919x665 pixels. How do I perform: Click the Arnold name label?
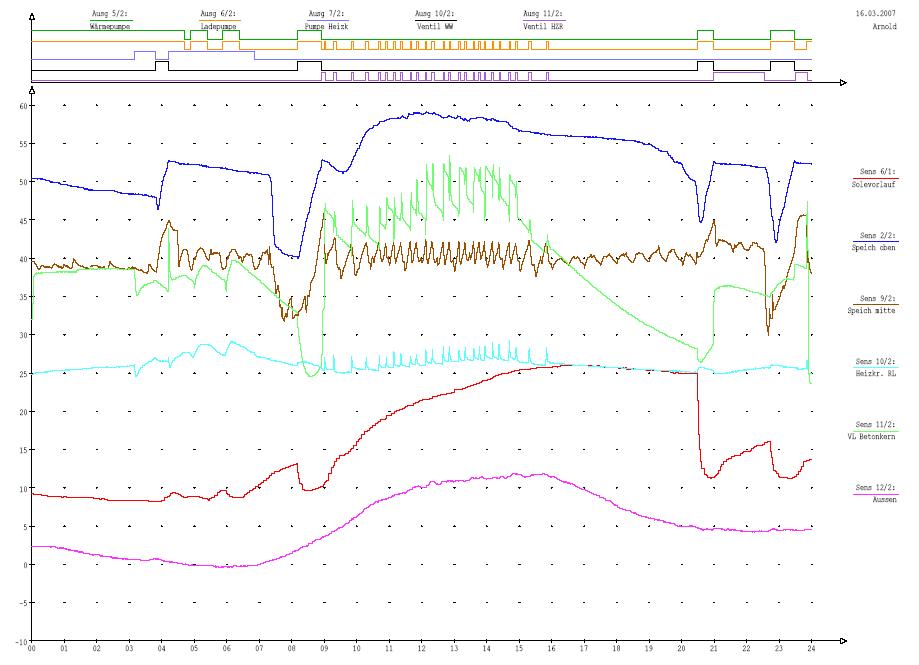click(x=884, y=26)
